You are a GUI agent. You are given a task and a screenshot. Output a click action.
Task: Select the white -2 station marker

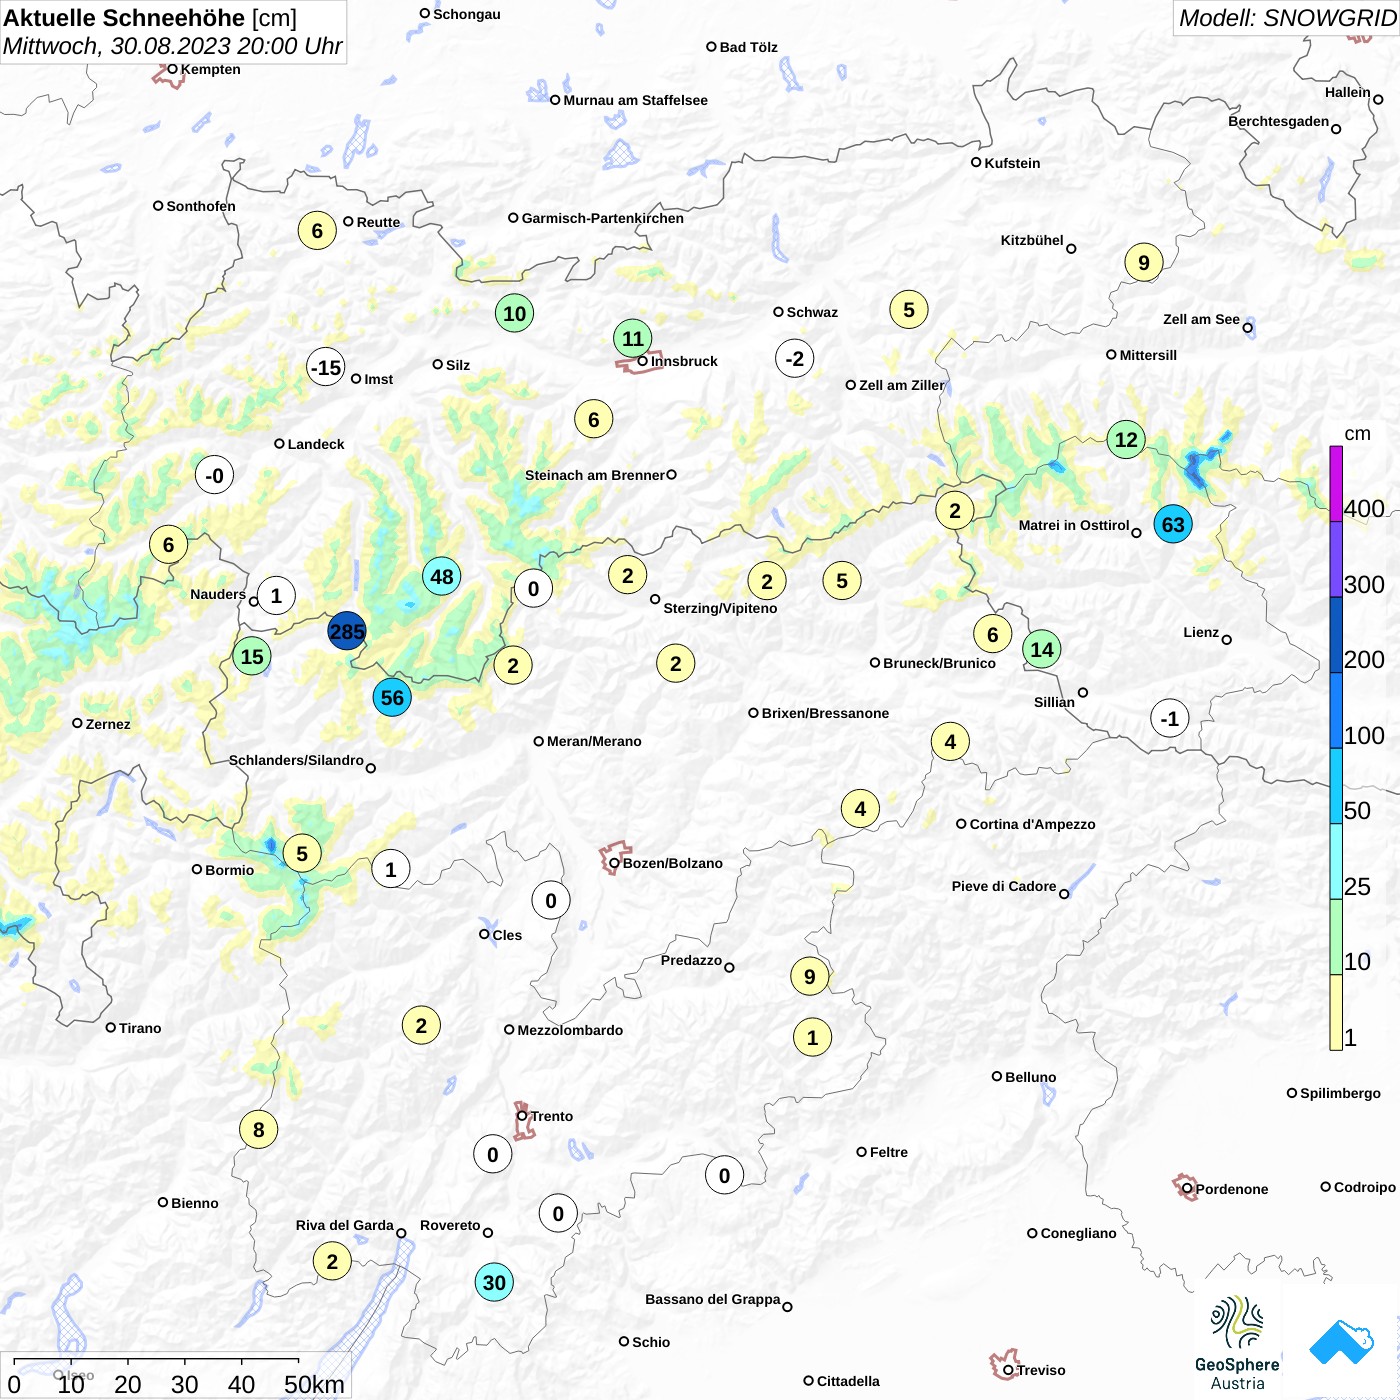(795, 358)
